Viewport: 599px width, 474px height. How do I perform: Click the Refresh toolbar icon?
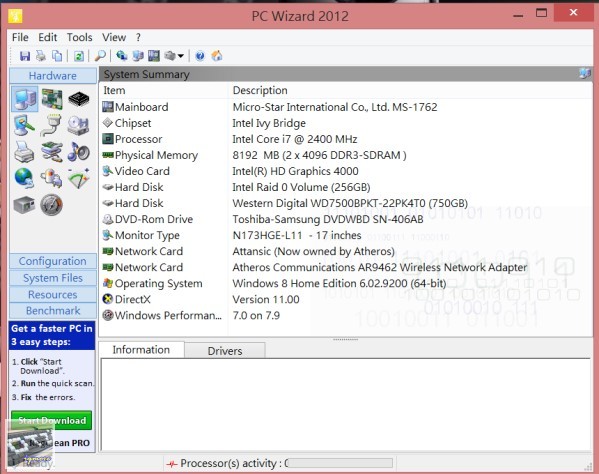click(x=79, y=56)
